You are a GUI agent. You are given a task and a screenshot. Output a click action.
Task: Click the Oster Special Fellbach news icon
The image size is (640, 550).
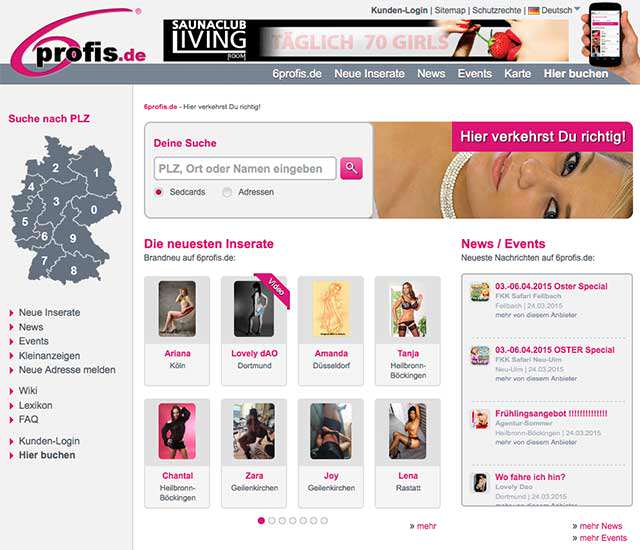480,292
